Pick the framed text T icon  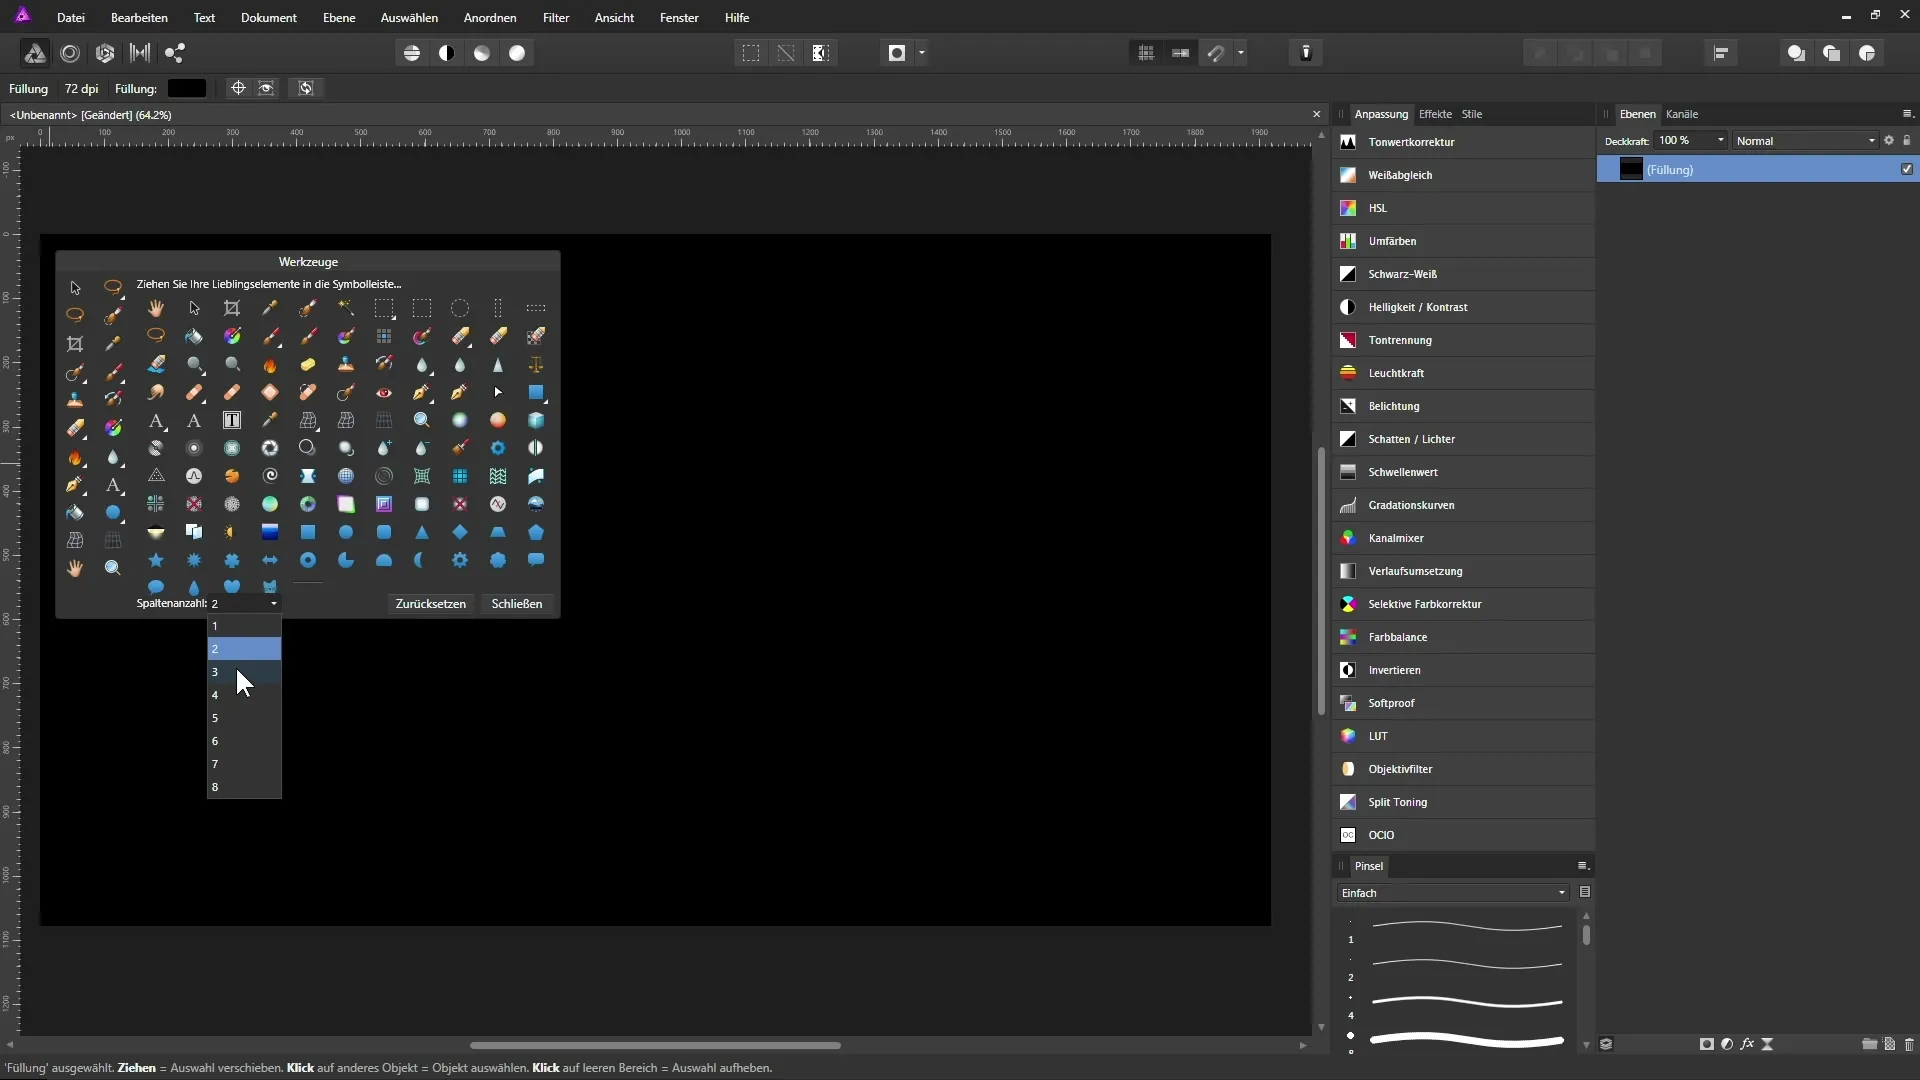[232, 420]
